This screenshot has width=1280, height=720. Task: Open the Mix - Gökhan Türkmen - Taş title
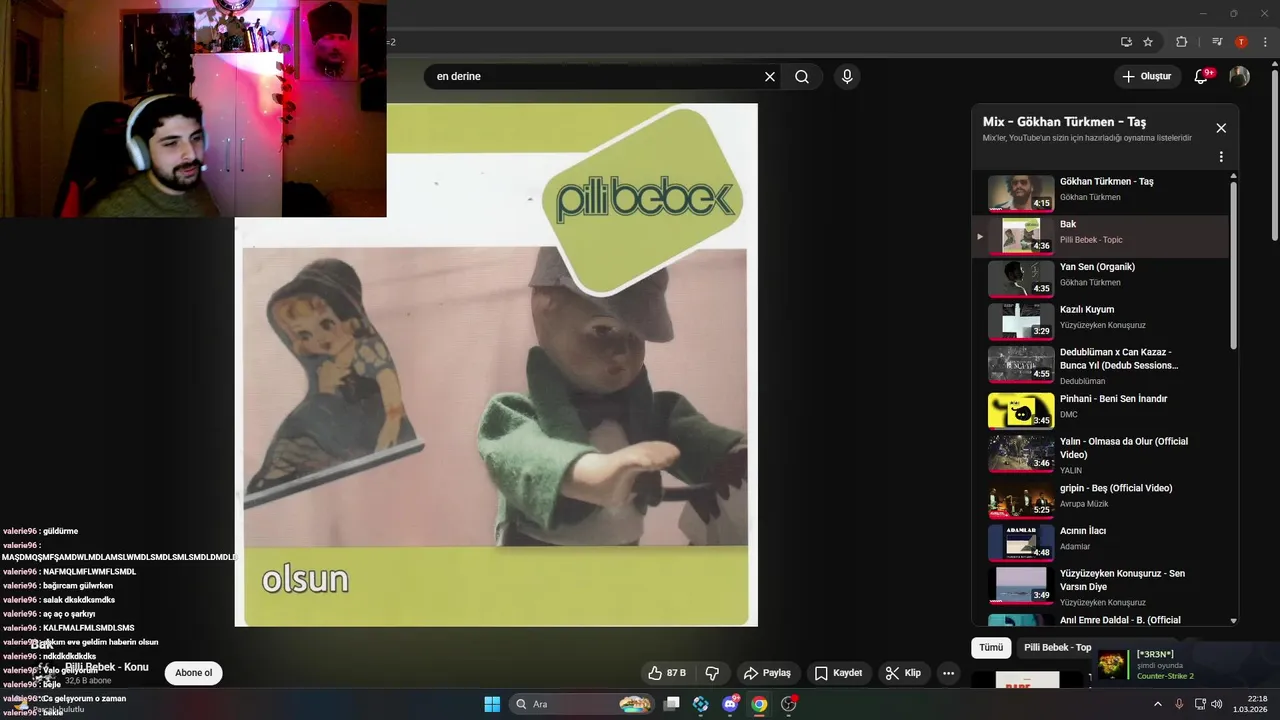click(1064, 122)
